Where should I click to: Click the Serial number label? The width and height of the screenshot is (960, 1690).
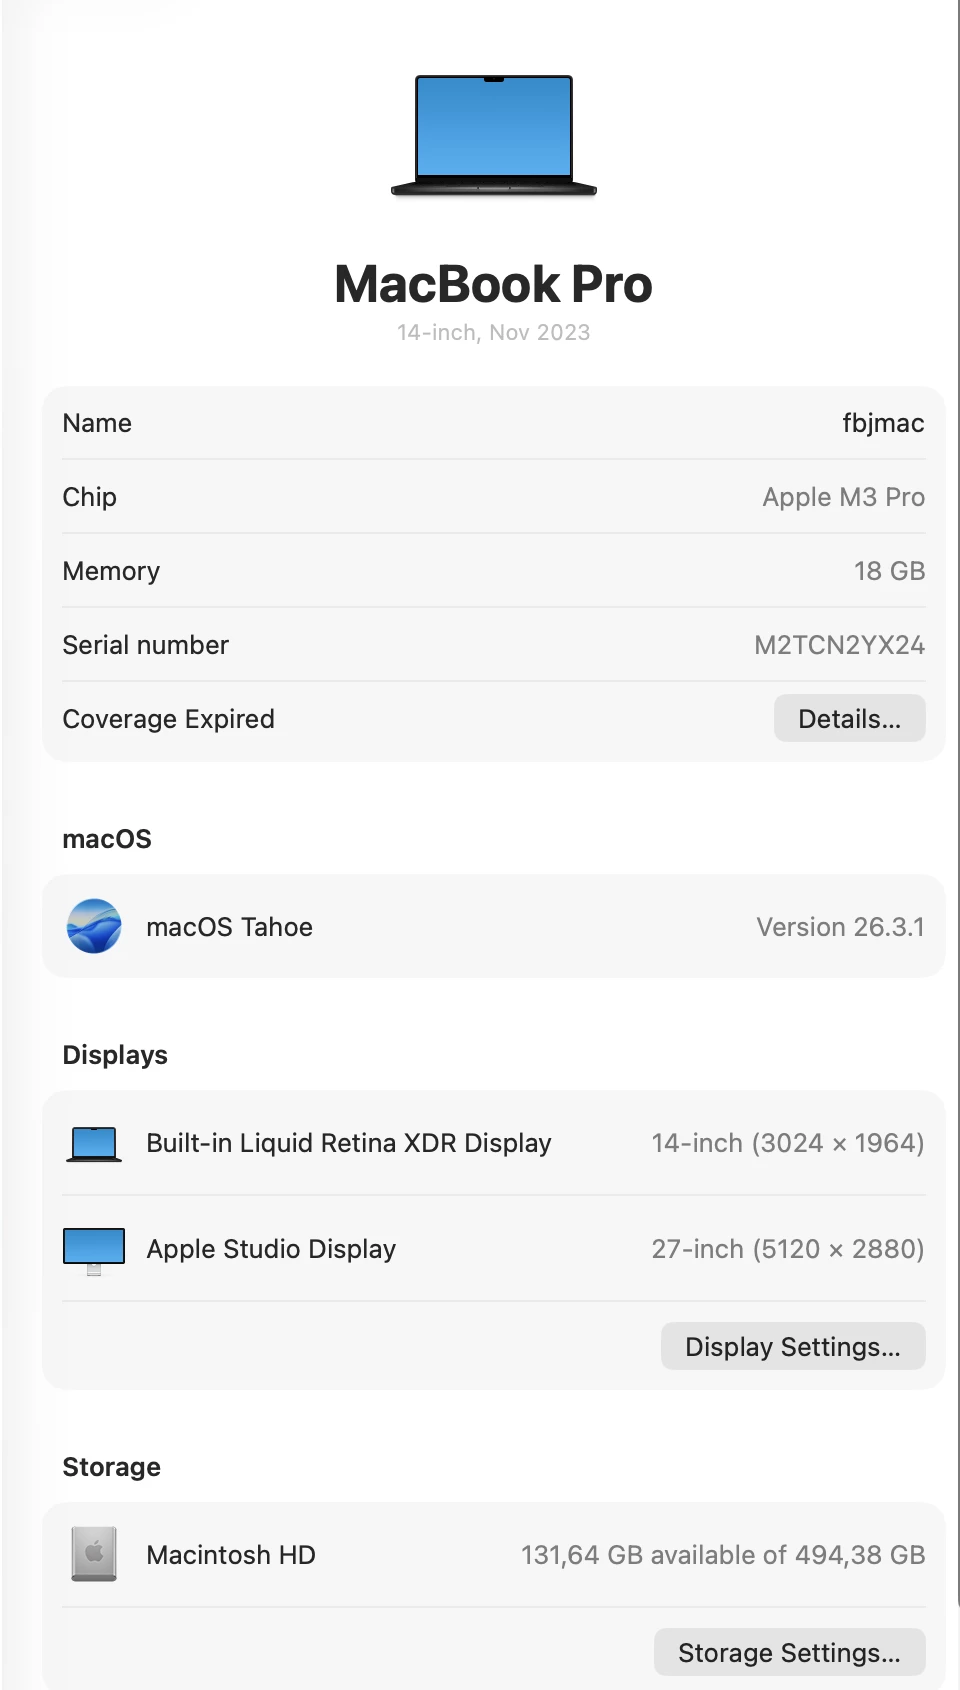click(x=146, y=645)
